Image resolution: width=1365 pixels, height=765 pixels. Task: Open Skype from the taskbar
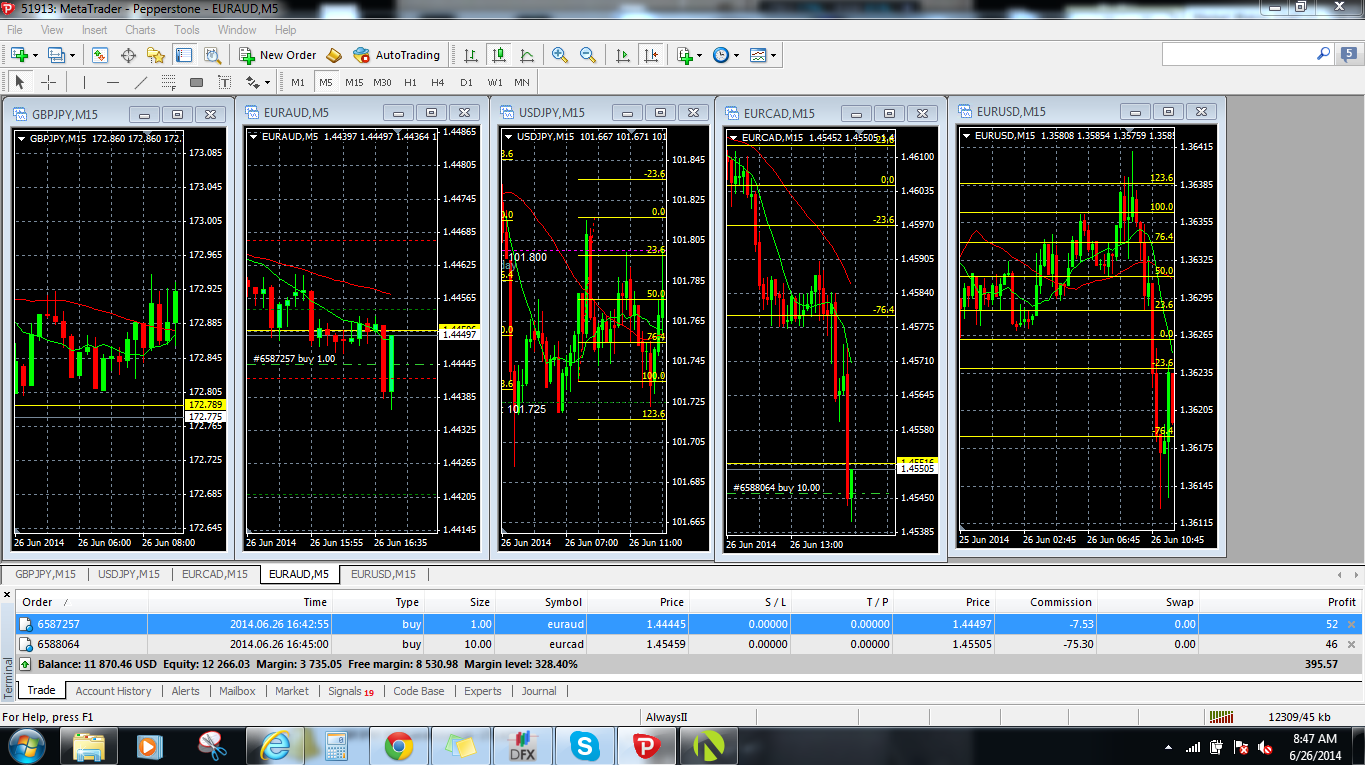click(x=585, y=746)
